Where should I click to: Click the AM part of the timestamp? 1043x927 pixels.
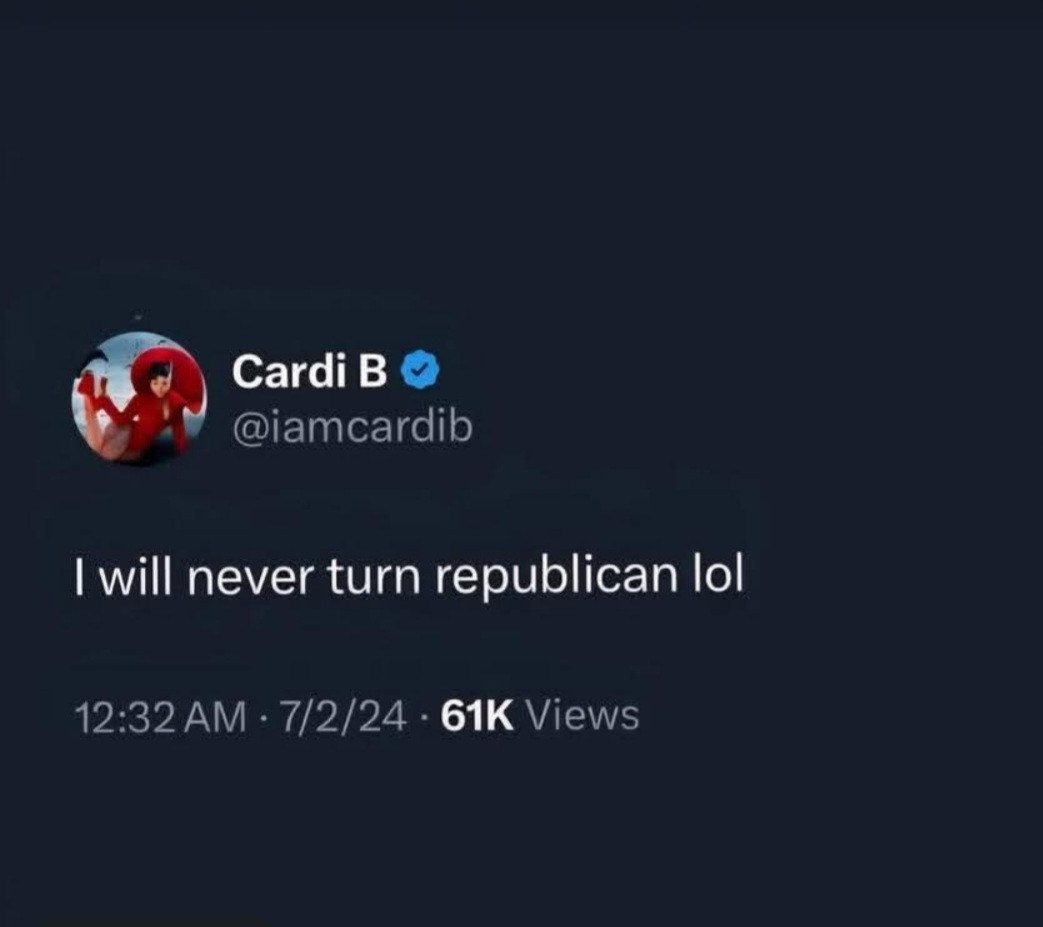pos(218,718)
